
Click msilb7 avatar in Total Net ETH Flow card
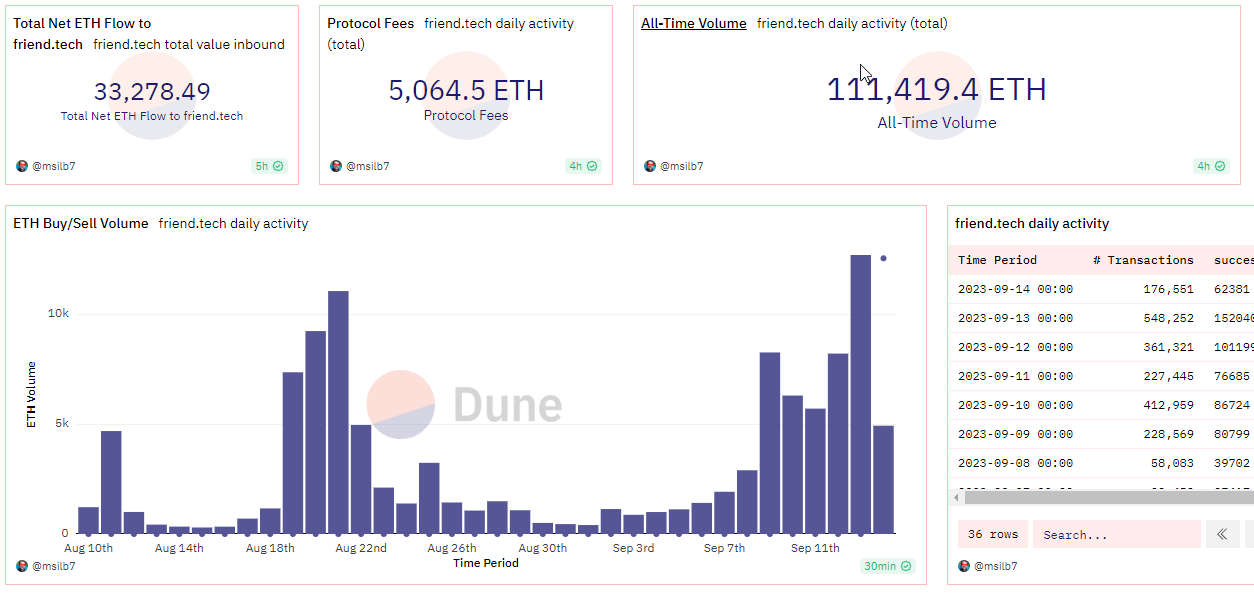(22, 166)
